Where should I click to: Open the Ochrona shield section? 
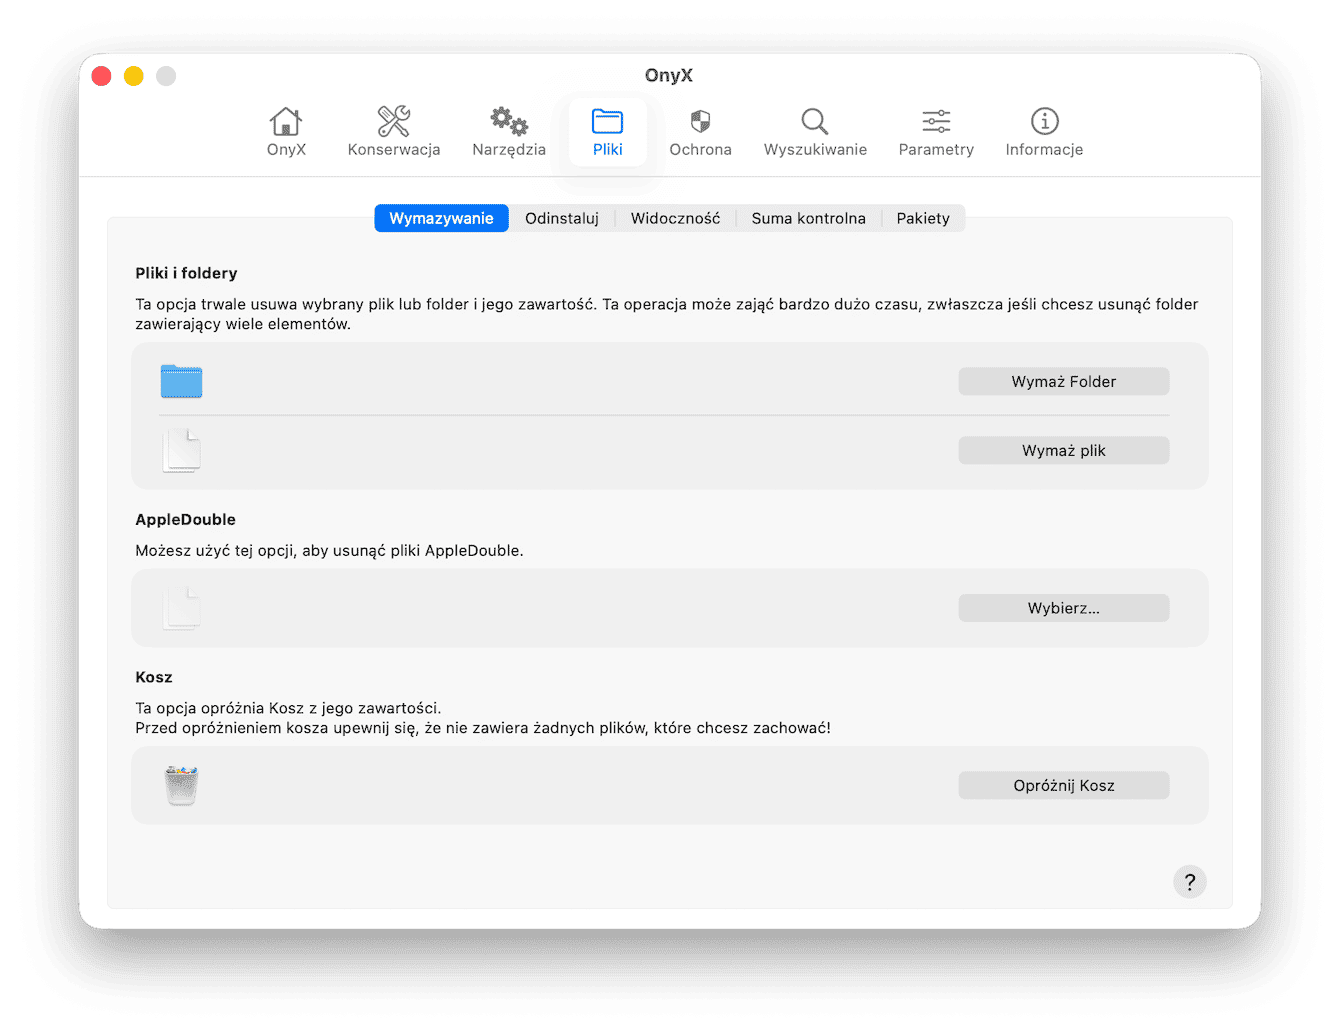tap(700, 132)
